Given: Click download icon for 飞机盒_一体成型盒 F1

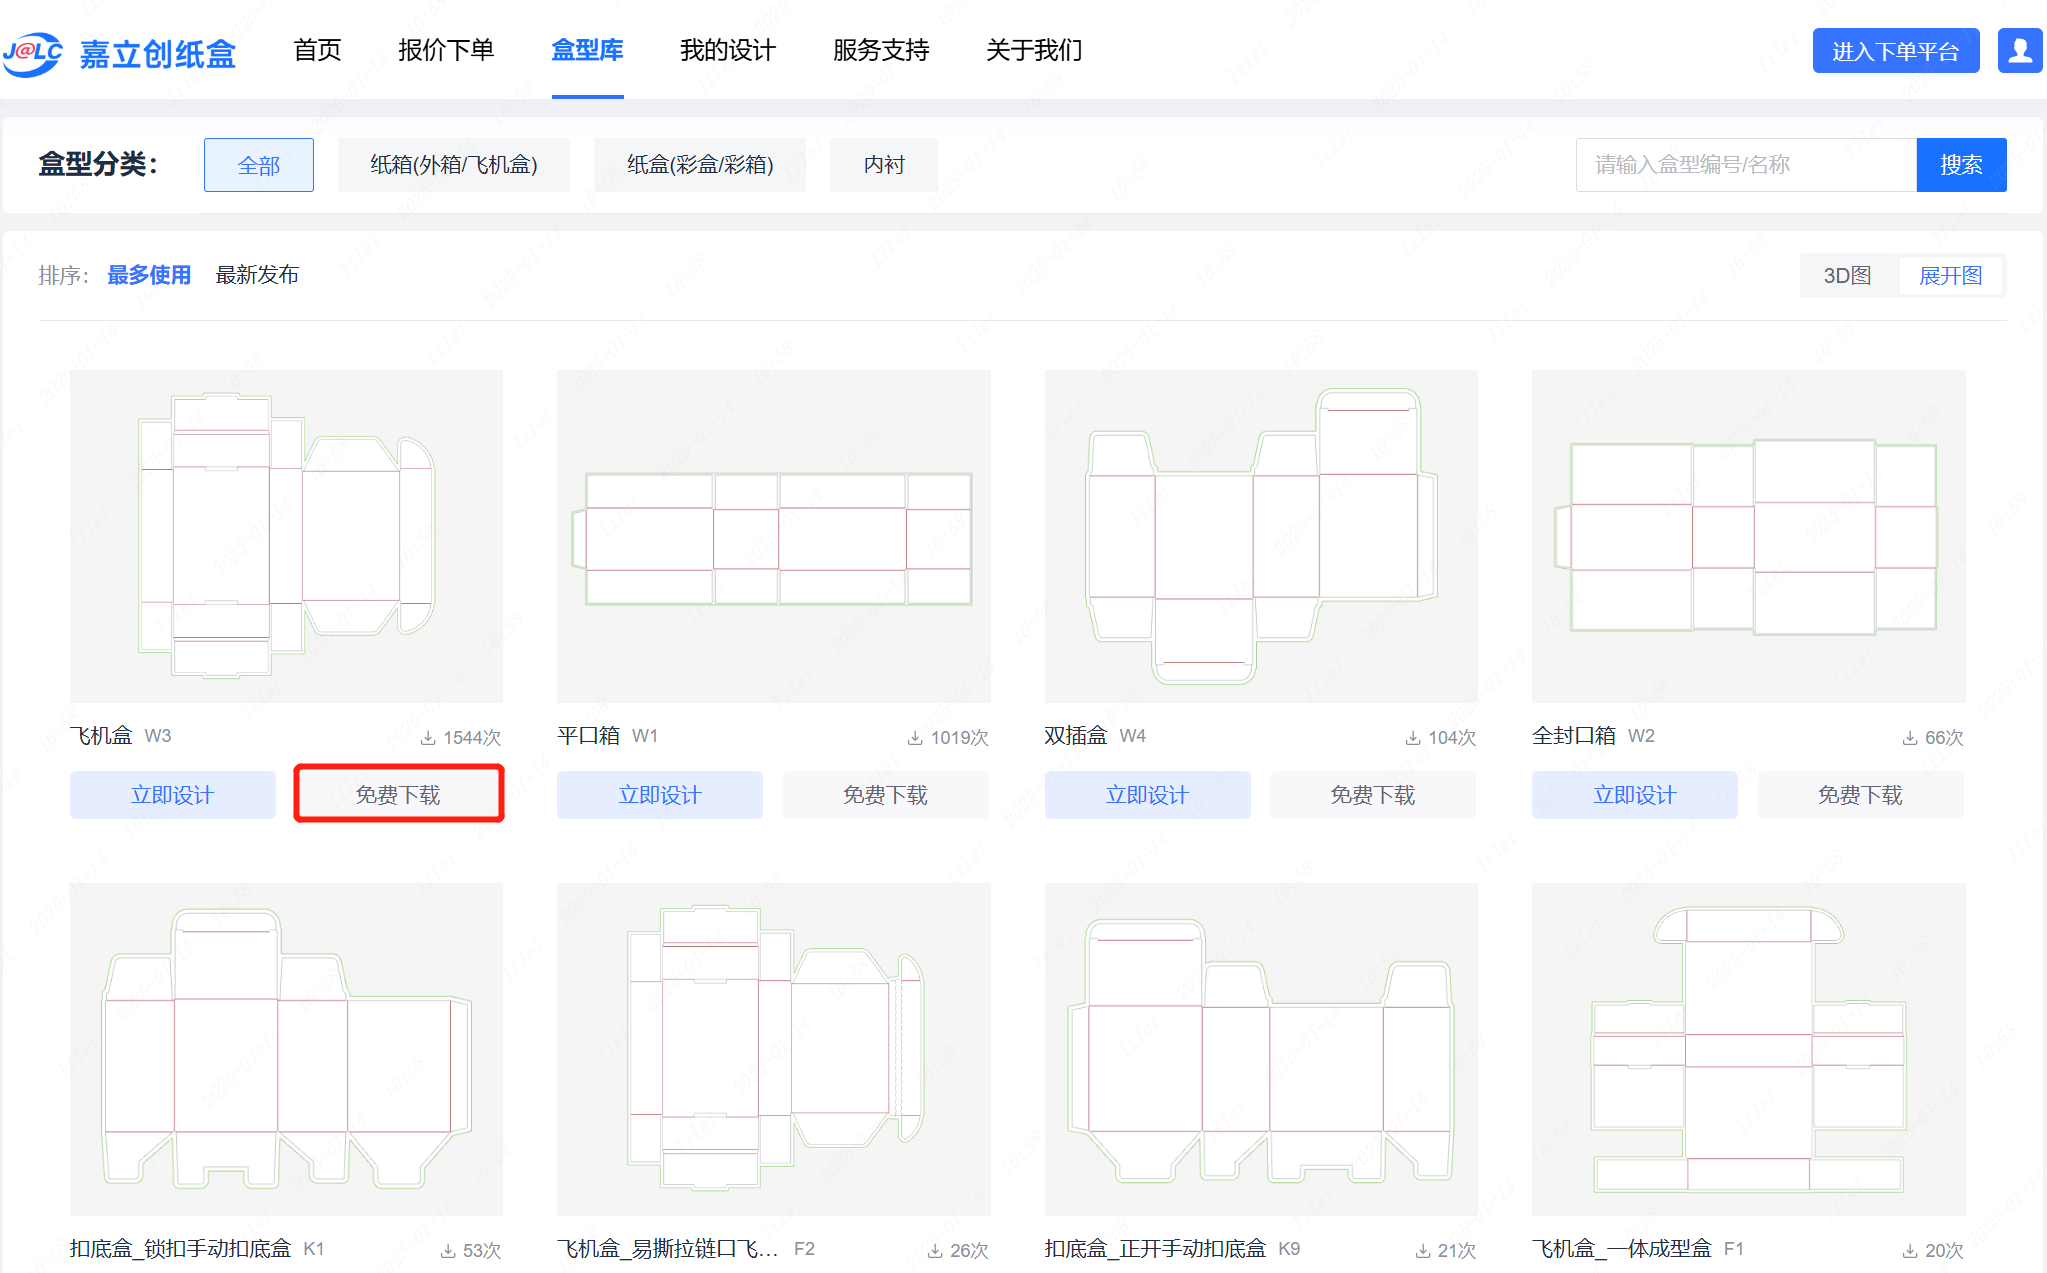Looking at the screenshot, I should [x=1910, y=1251].
